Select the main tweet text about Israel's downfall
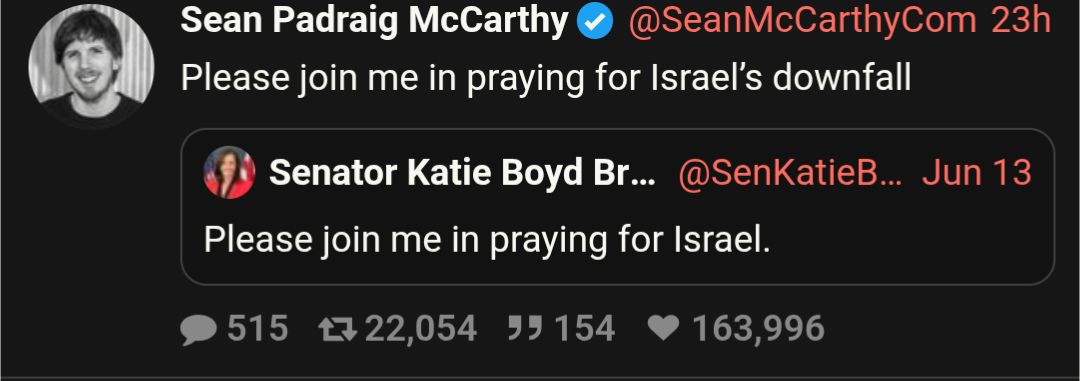This screenshot has height=381, width=1080. tap(546, 79)
